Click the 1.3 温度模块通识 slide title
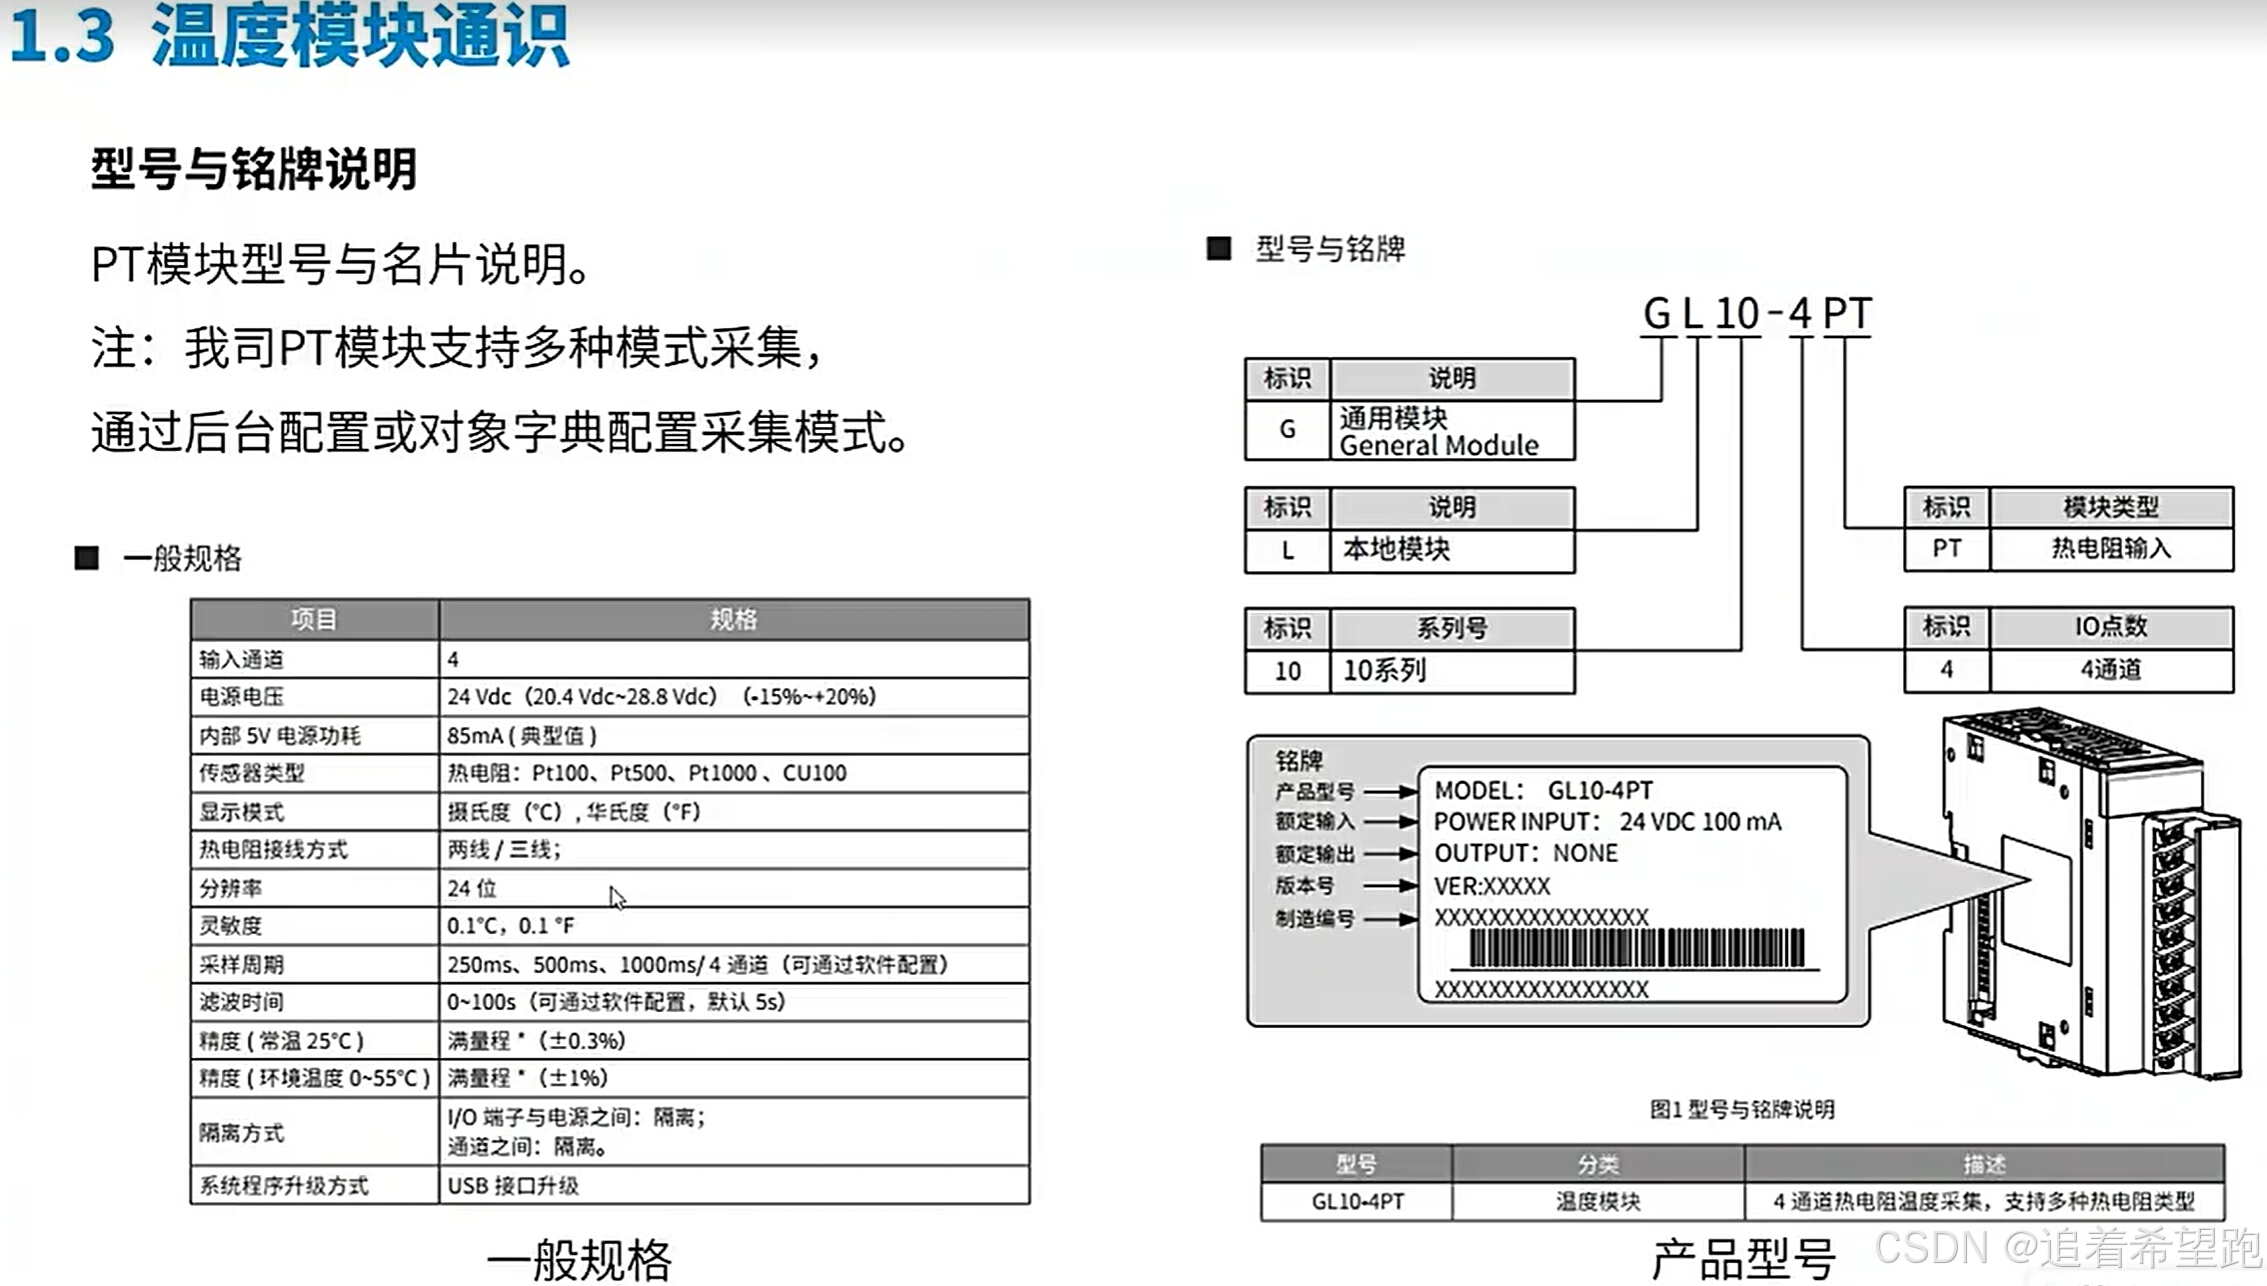Screen dimensions: 2267x1286 (x=290, y=36)
